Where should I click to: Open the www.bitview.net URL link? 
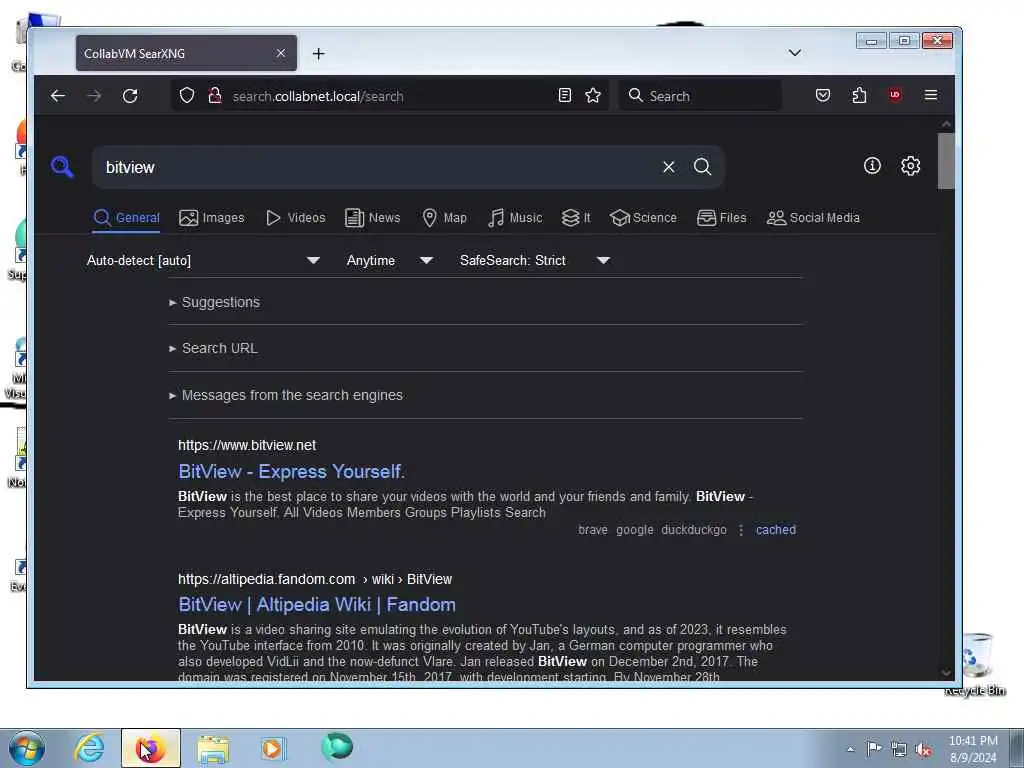[x=247, y=445]
